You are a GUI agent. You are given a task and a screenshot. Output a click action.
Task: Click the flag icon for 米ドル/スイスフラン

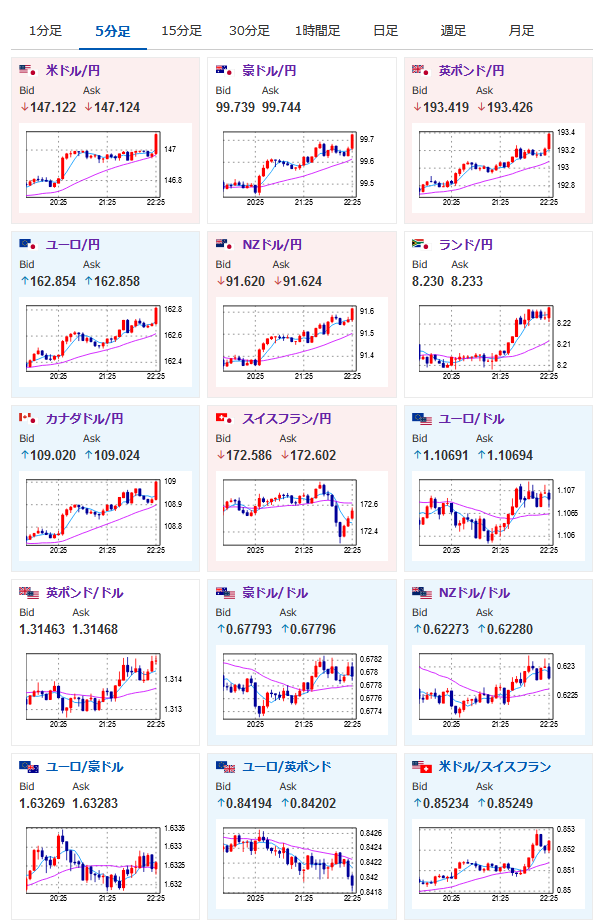coord(422,766)
